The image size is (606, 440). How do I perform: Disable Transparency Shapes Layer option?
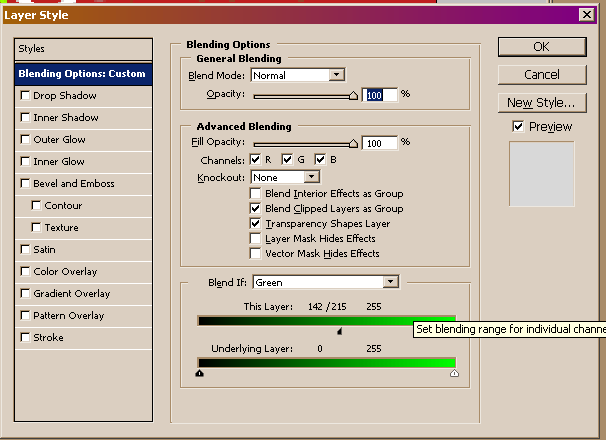[257, 224]
